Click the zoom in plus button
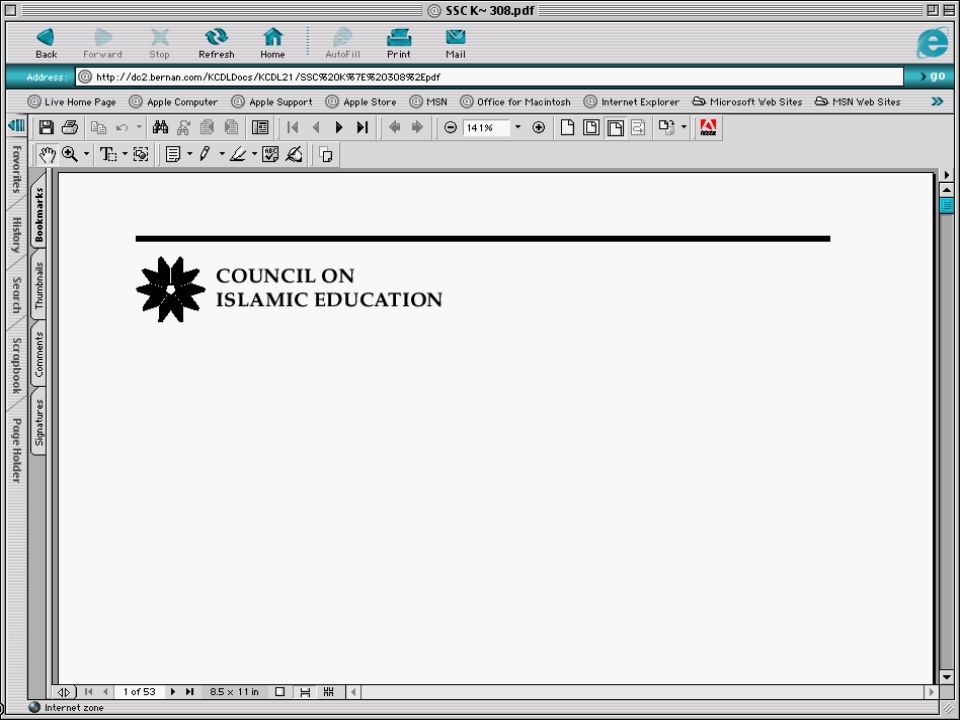The image size is (960, 720). coord(539,127)
